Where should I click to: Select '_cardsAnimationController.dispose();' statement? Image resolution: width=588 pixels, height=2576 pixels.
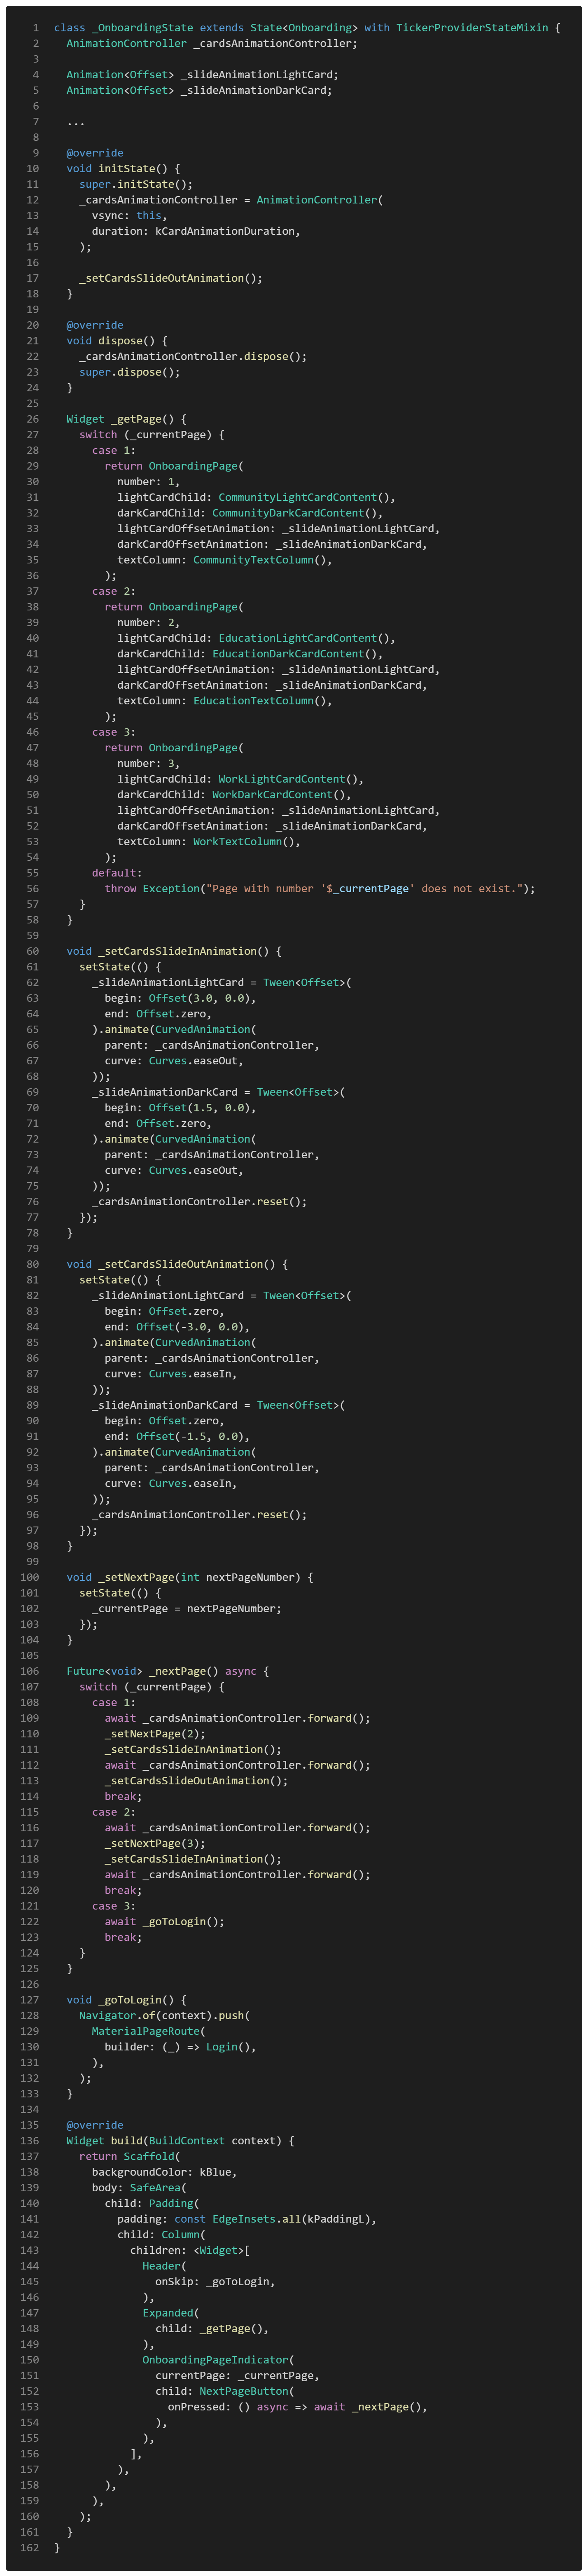pyautogui.click(x=193, y=357)
